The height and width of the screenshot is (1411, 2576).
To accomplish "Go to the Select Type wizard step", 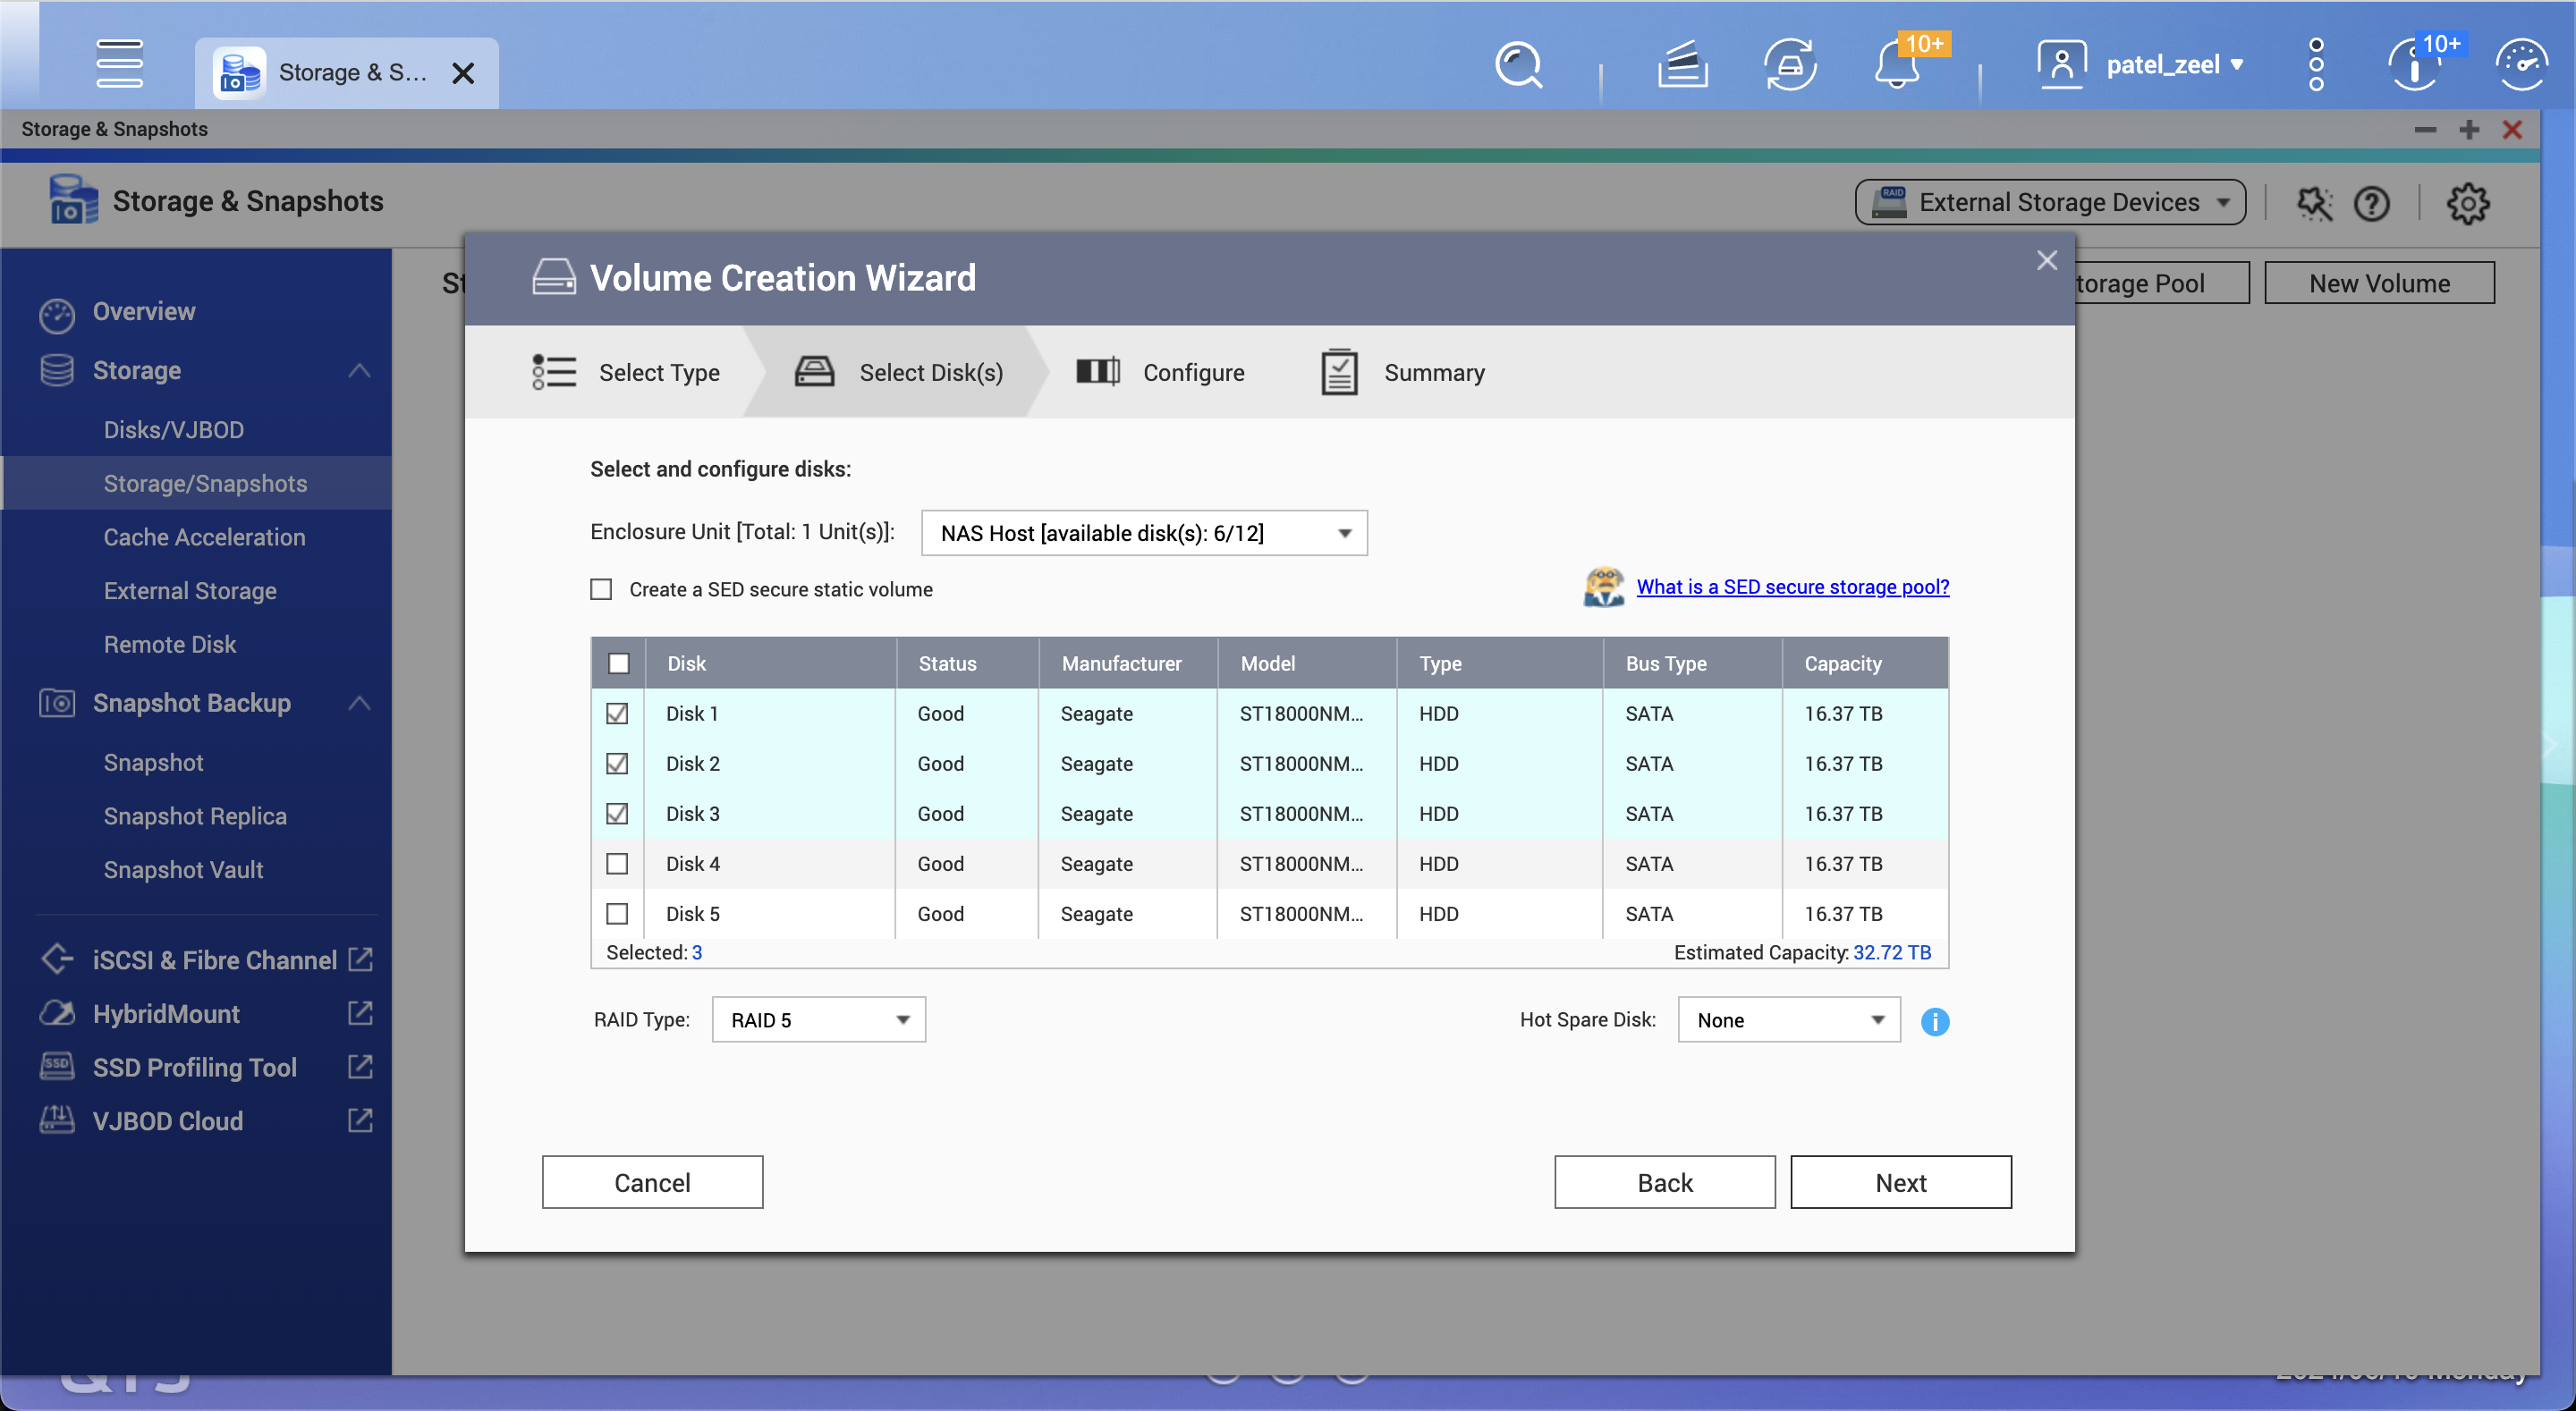I will point(626,372).
